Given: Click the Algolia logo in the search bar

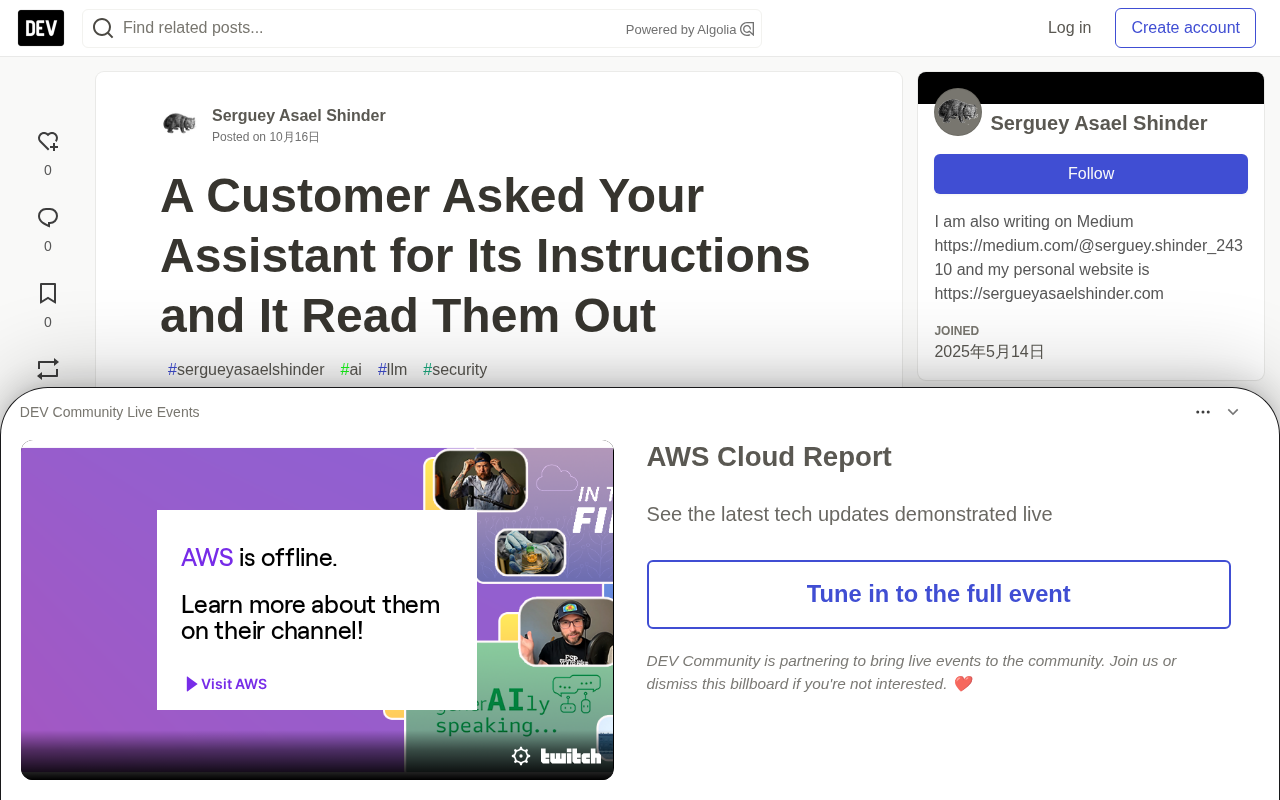Looking at the screenshot, I should pos(747,29).
